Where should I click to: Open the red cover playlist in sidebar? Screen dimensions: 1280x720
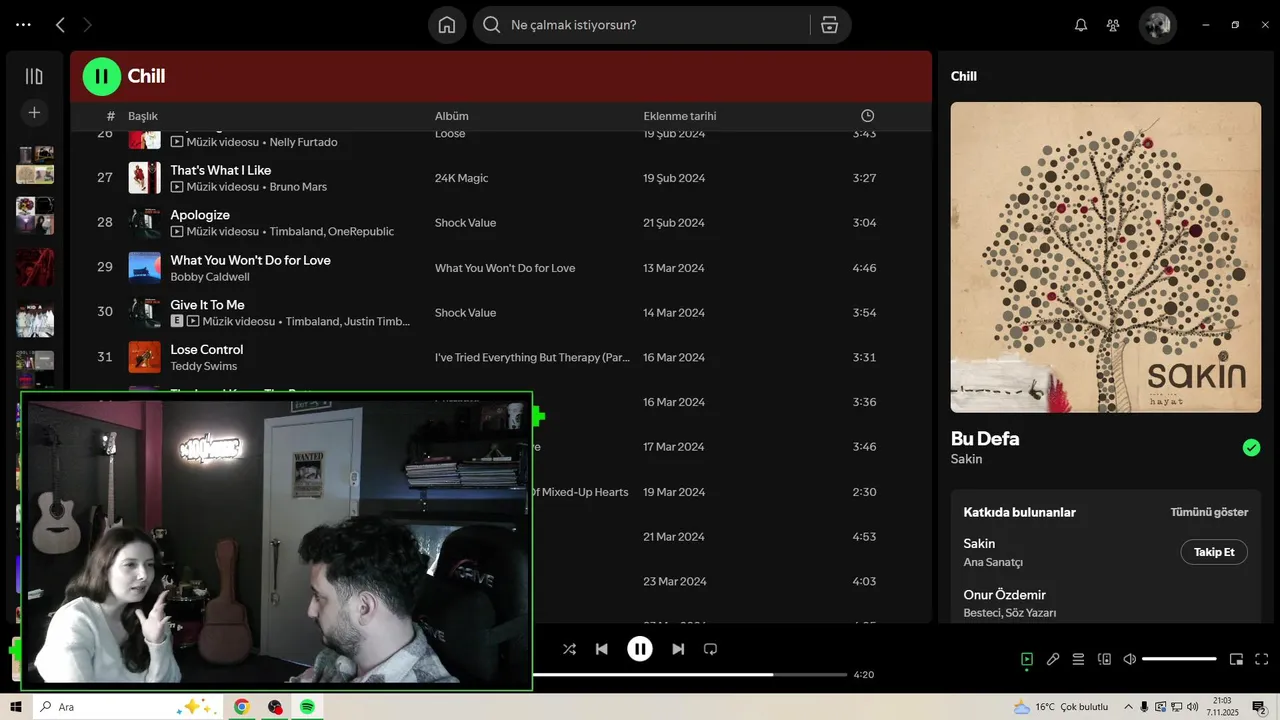35,267
